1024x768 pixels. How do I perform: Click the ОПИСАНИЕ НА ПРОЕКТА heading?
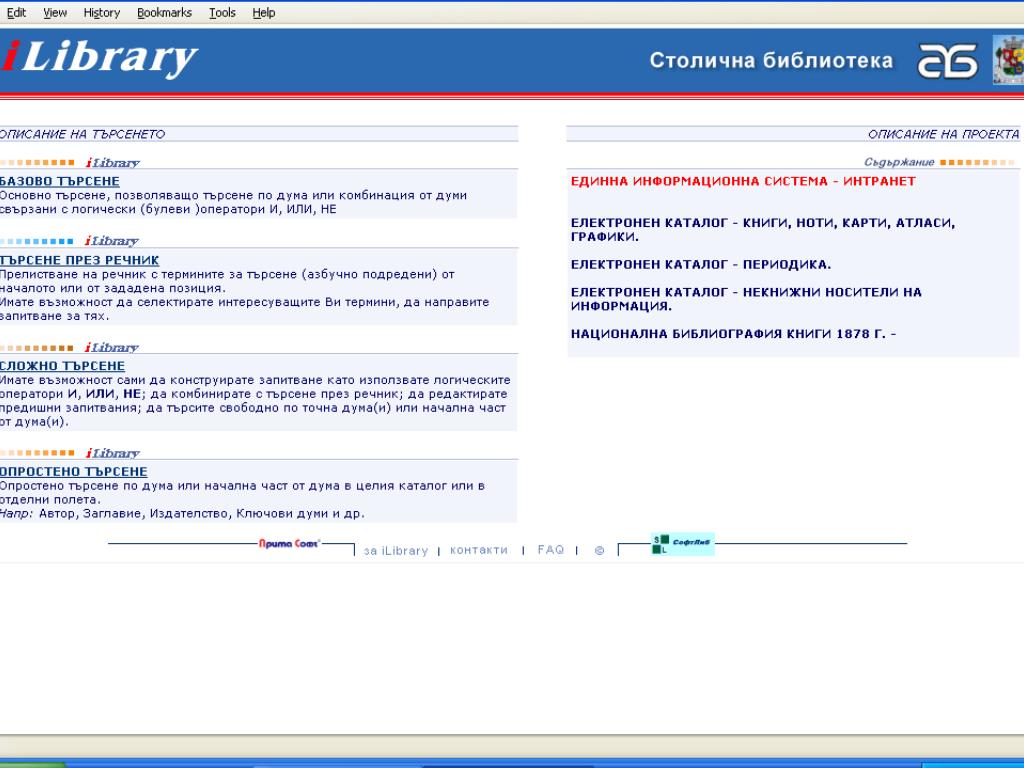(x=944, y=134)
